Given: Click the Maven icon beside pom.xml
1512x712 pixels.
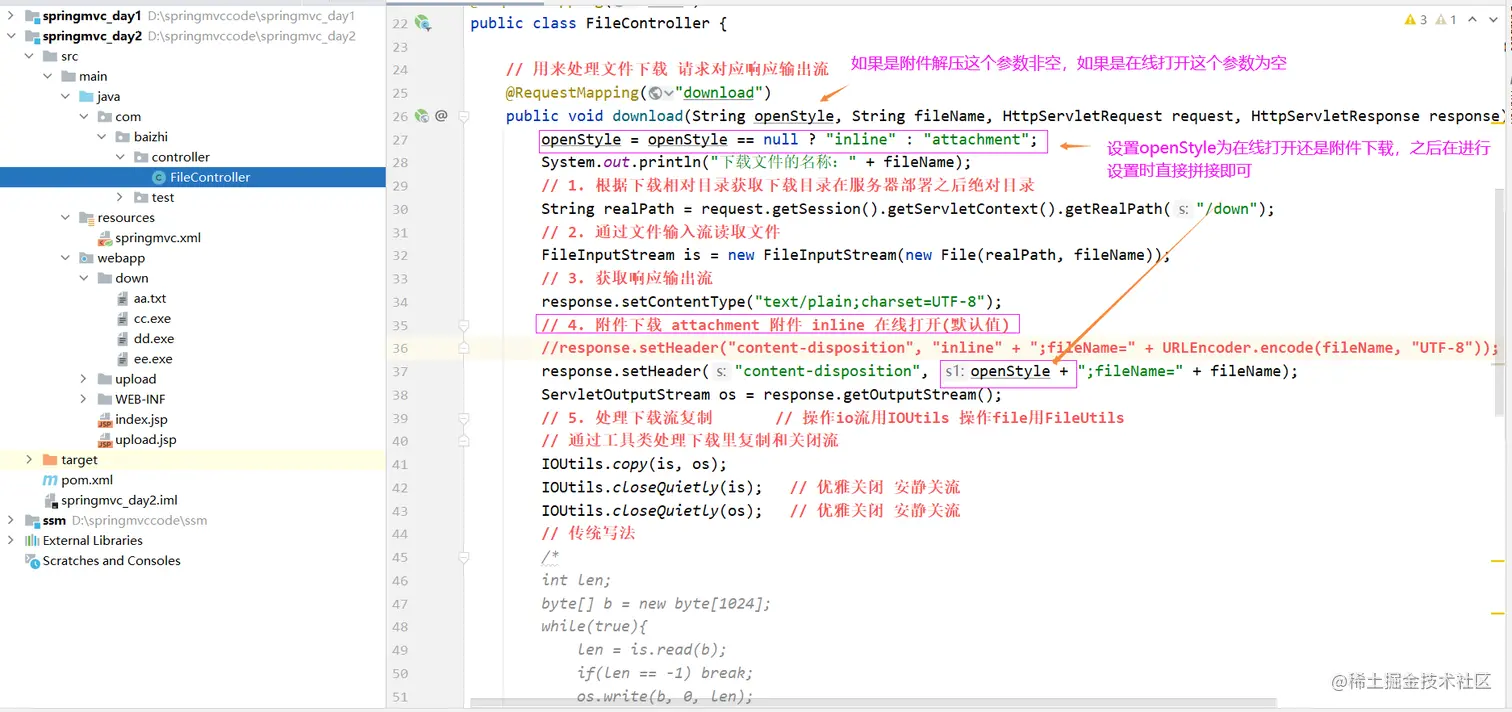Looking at the screenshot, I should point(51,480).
